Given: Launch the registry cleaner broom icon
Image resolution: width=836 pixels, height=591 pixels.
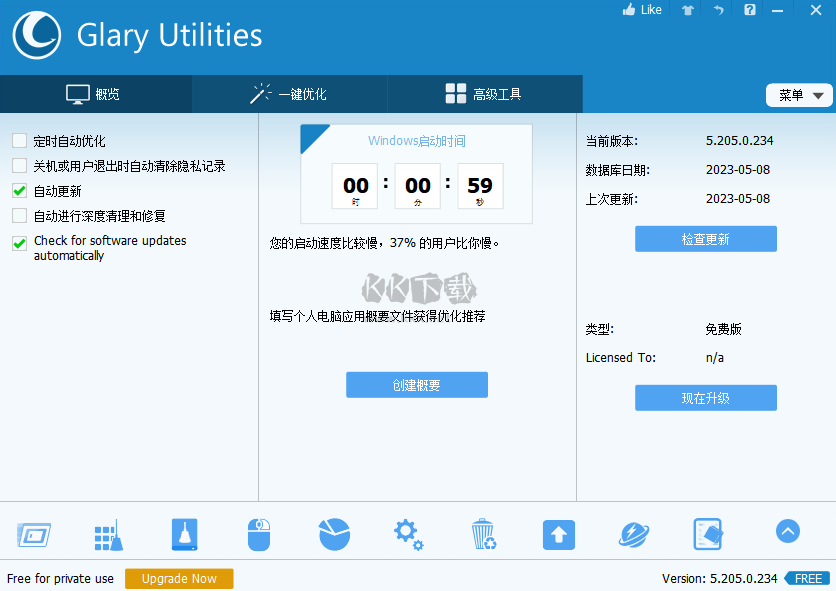Looking at the screenshot, I should 109,535.
